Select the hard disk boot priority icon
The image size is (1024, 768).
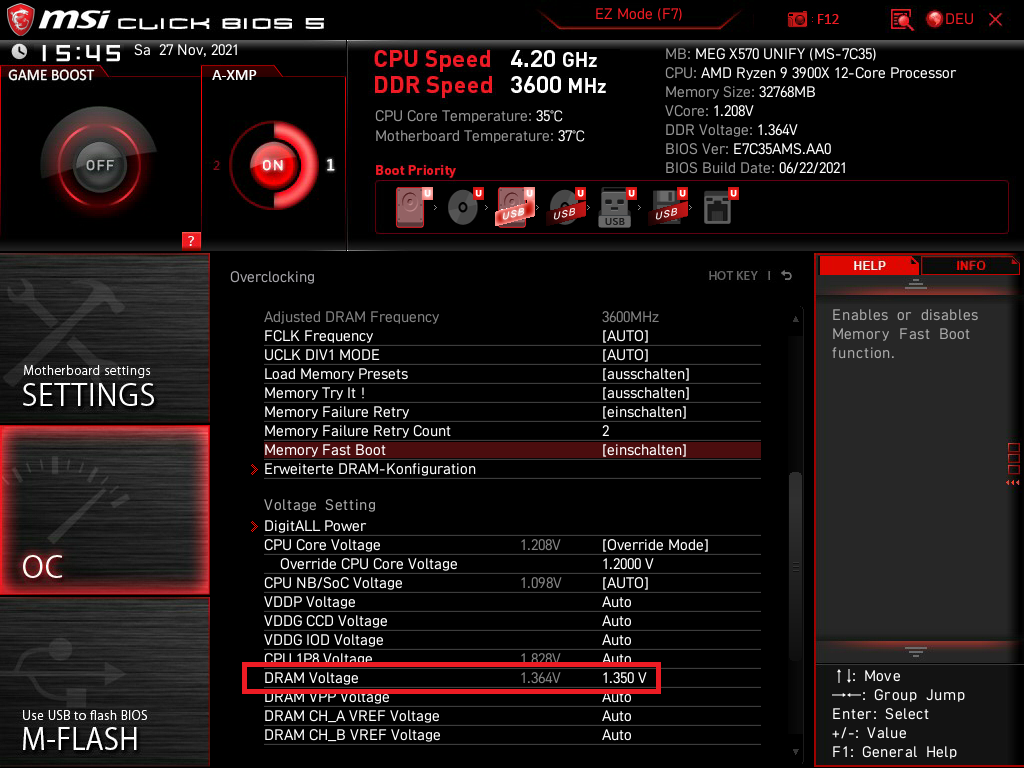[x=413, y=207]
